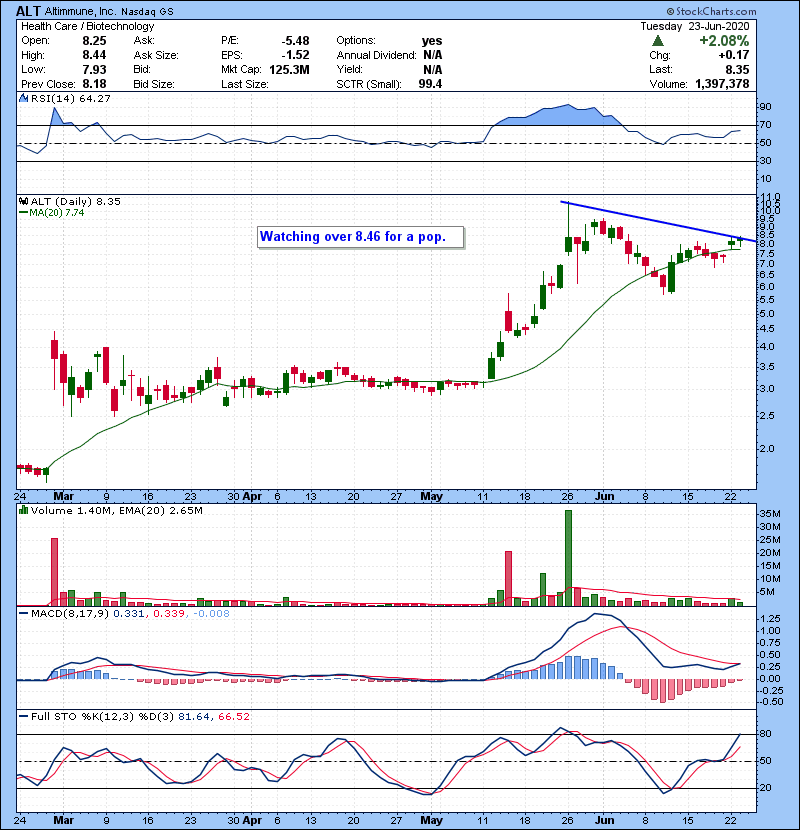
Task: Click the 90 label on the RSI axis
Action: [766, 107]
